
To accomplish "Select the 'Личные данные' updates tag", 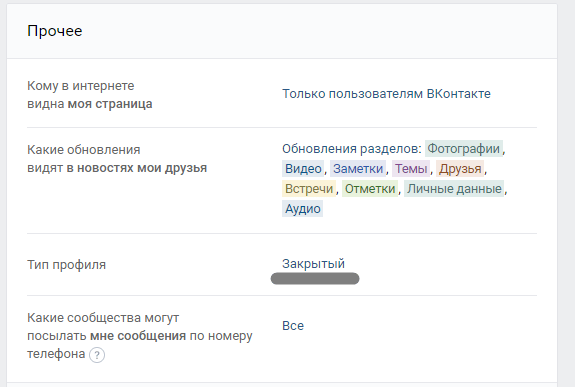I will pyautogui.click(x=454, y=189).
